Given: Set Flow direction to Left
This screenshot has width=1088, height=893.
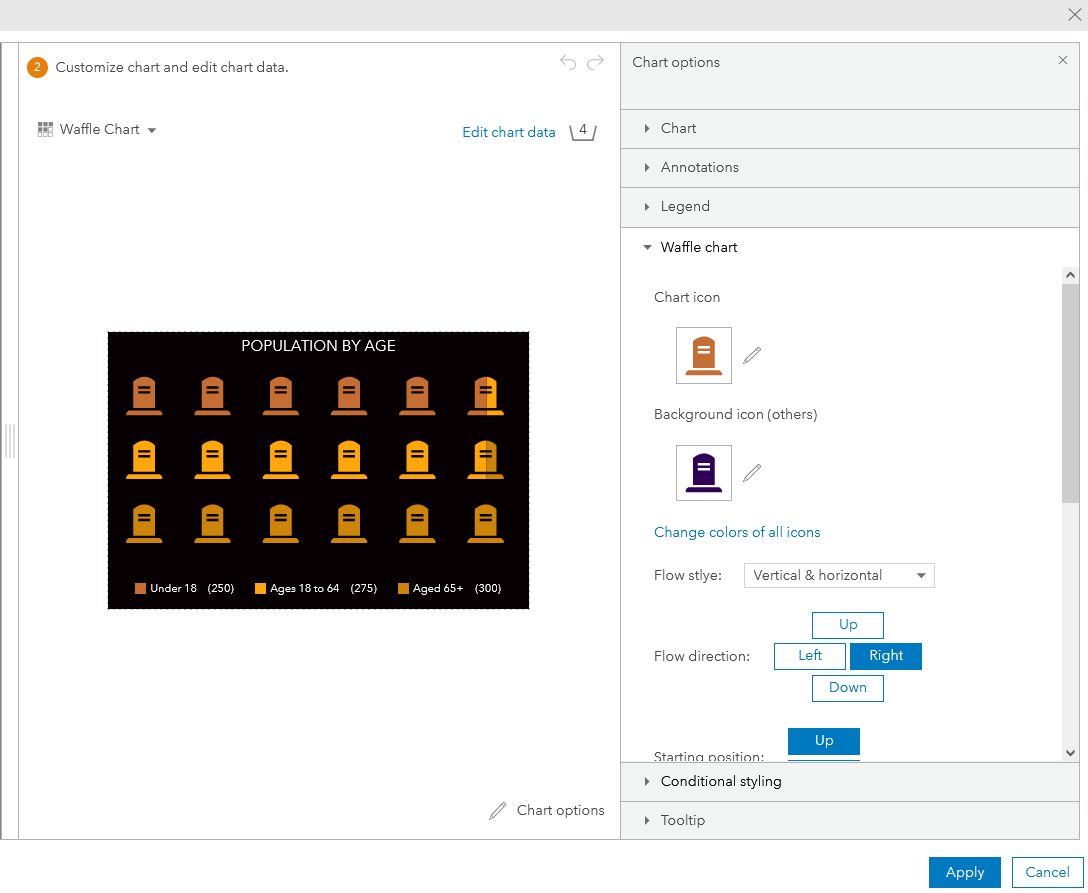Looking at the screenshot, I should pos(810,656).
